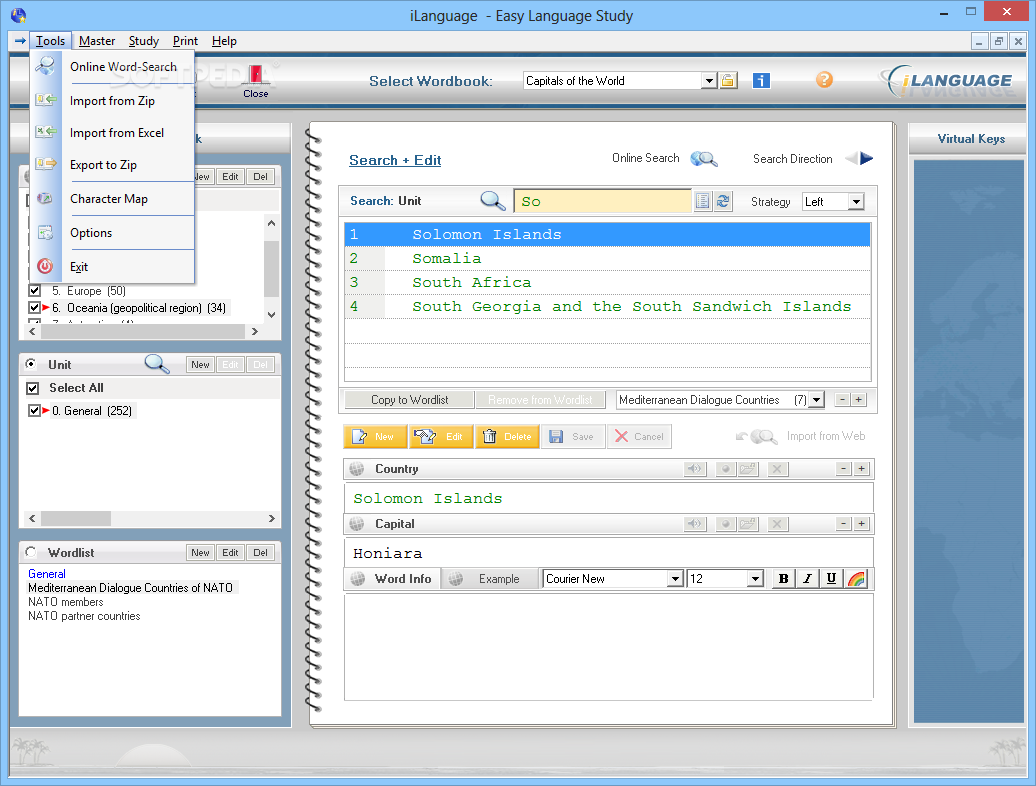Click the Capital globe icon

pyautogui.click(x=357, y=524)
